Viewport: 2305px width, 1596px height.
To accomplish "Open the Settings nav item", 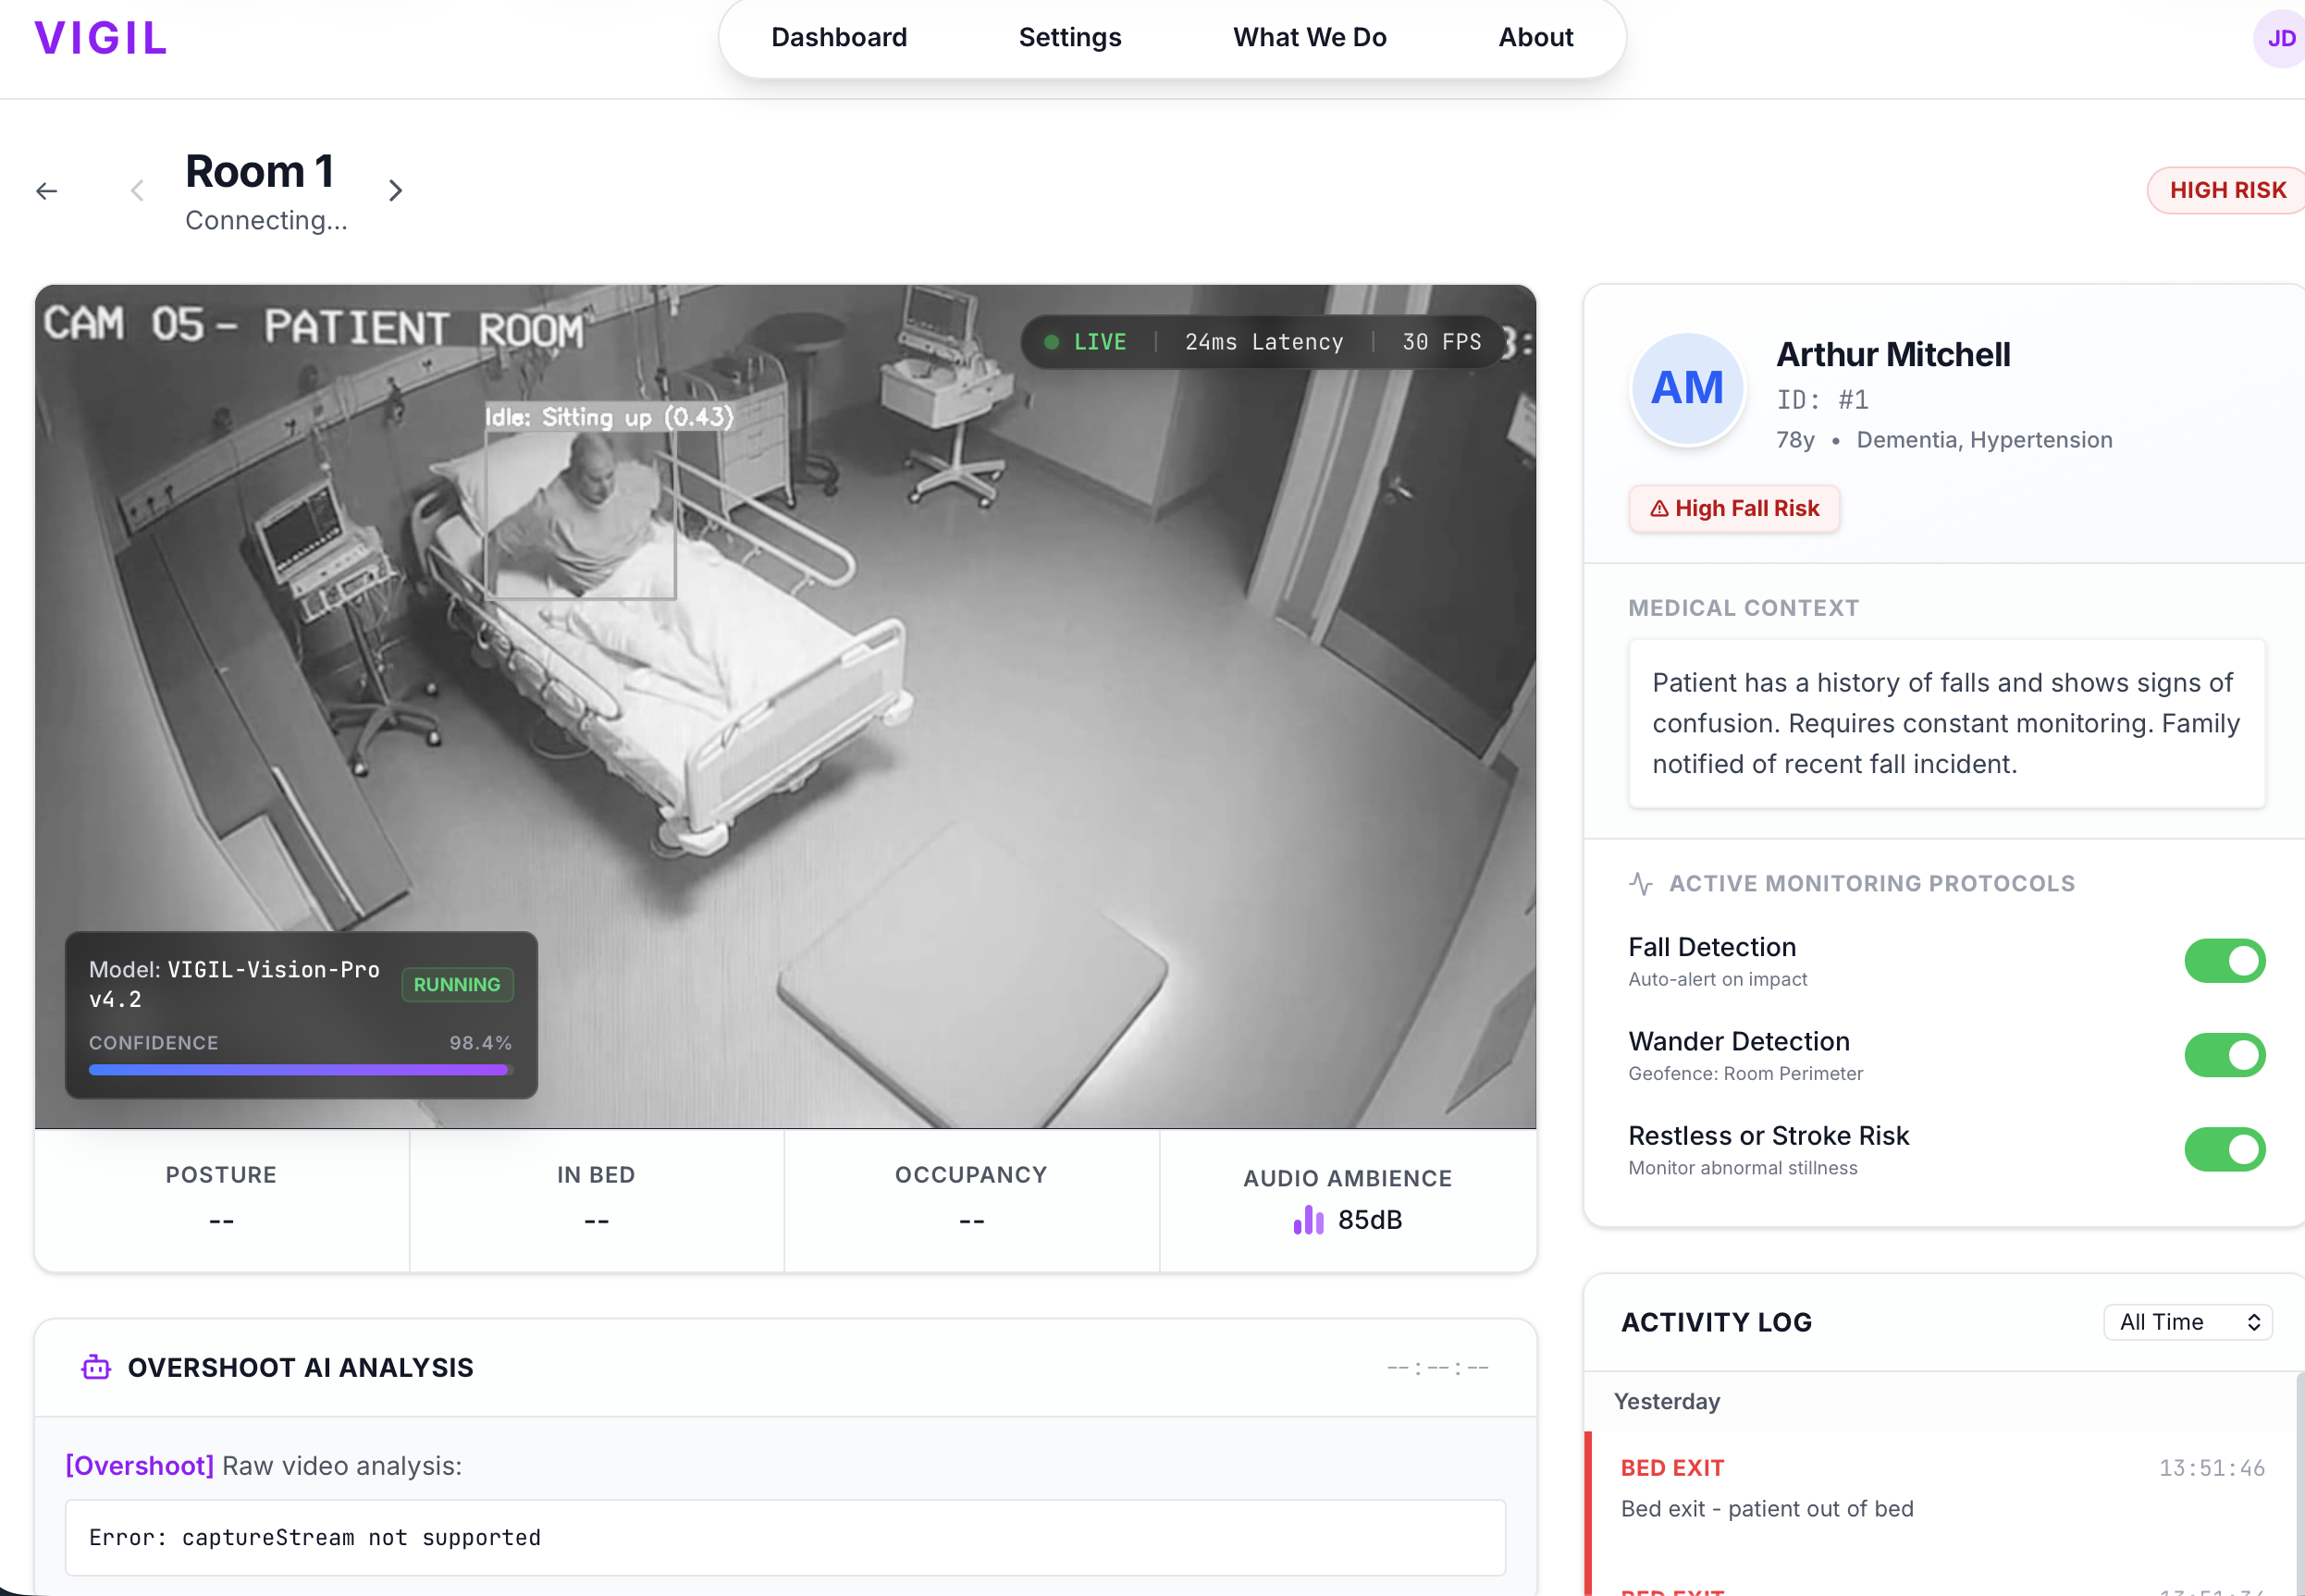I will pyautogui.click(x=1069, y=37).
